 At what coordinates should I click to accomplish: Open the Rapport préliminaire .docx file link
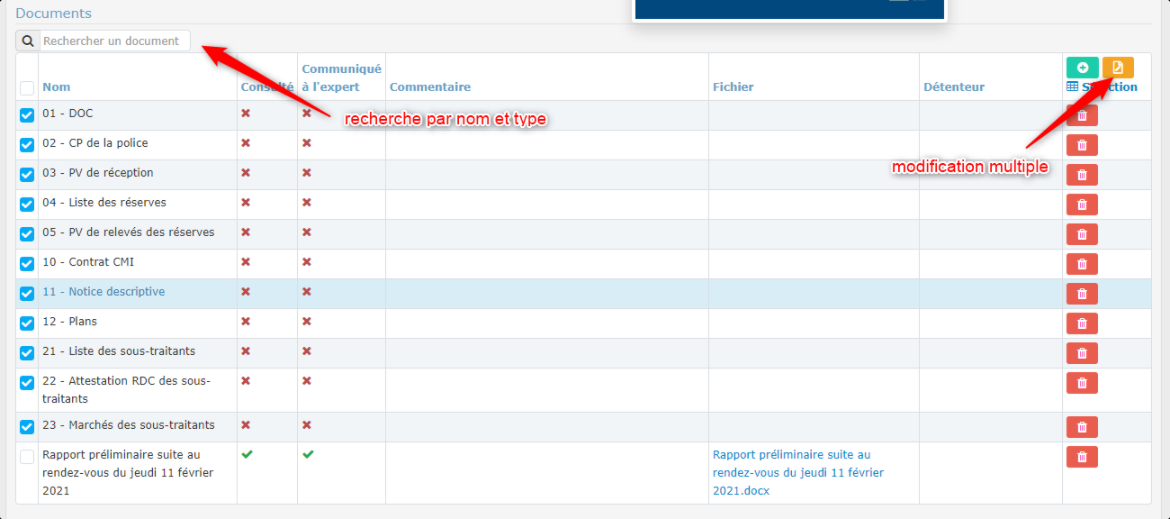(x=791, y=472)
